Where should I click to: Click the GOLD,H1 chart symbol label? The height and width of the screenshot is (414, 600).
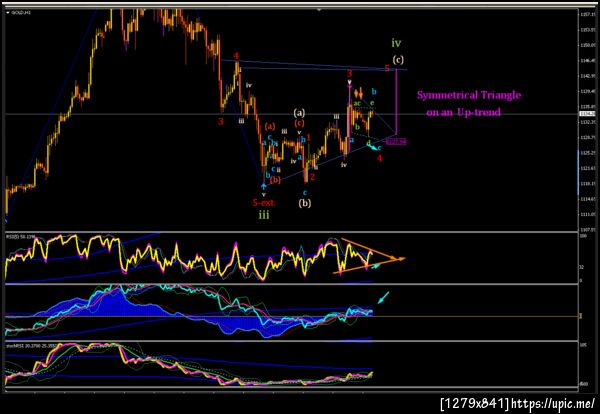(x=21, y=13)
